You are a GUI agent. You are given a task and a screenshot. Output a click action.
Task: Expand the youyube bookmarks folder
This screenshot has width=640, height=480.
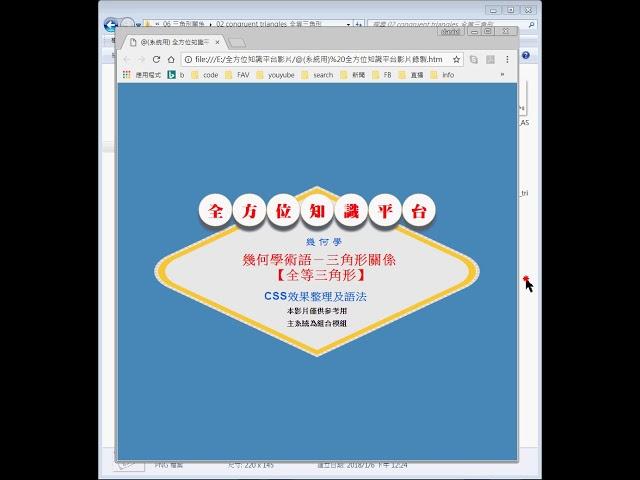point(276,75)
